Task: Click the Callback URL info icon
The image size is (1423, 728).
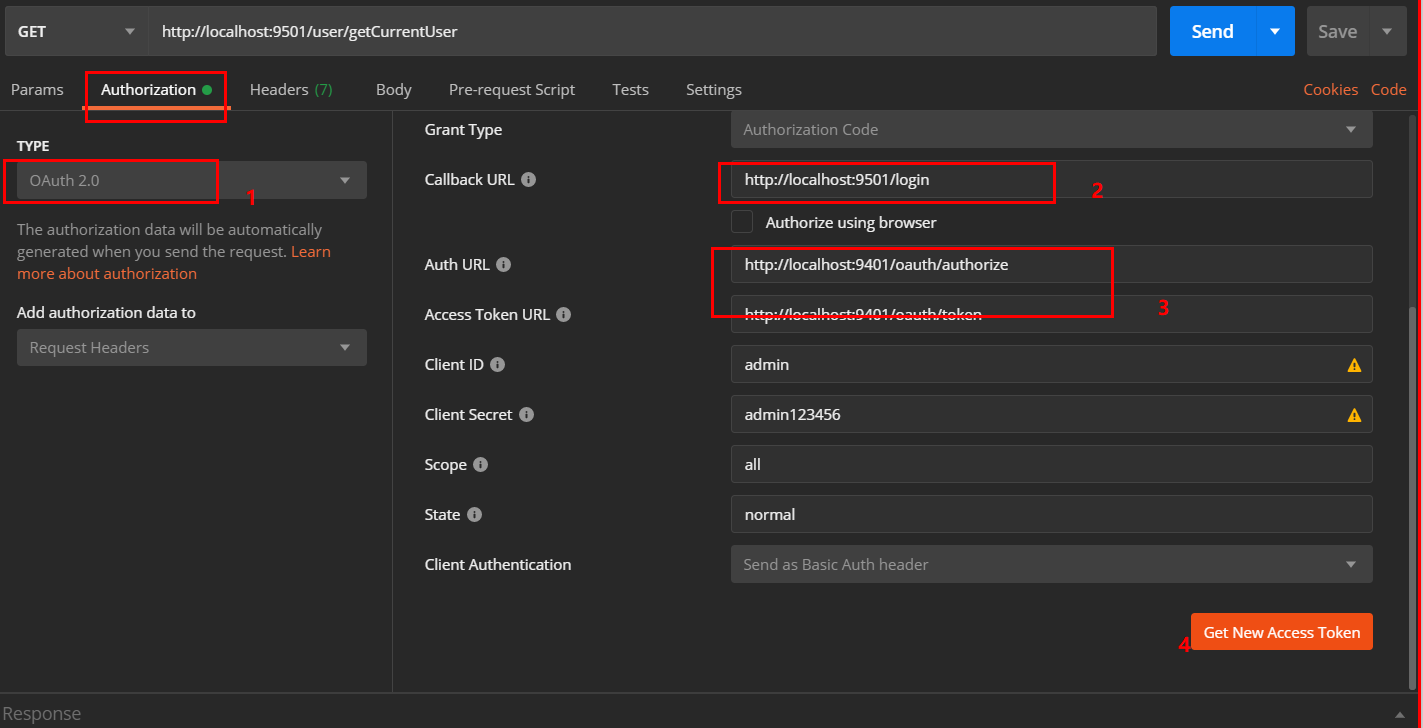Action: (x=529, y=180)
